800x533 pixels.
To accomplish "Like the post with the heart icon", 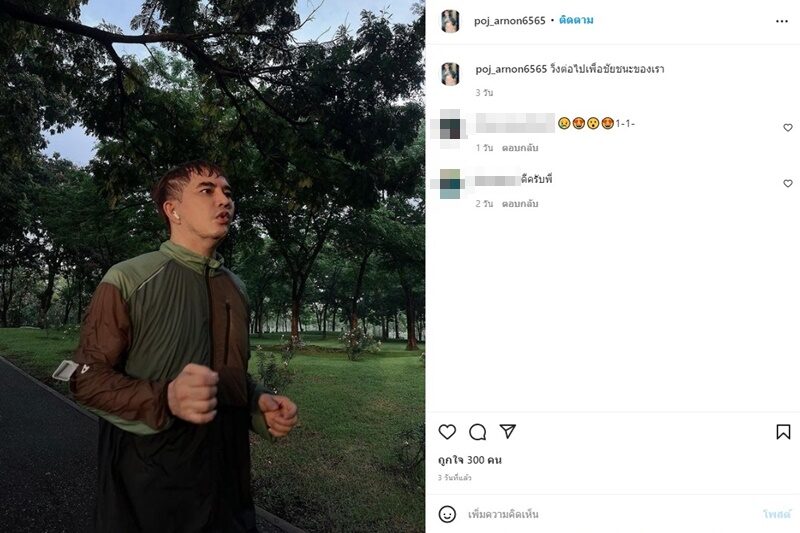I will tap(447, 432).
